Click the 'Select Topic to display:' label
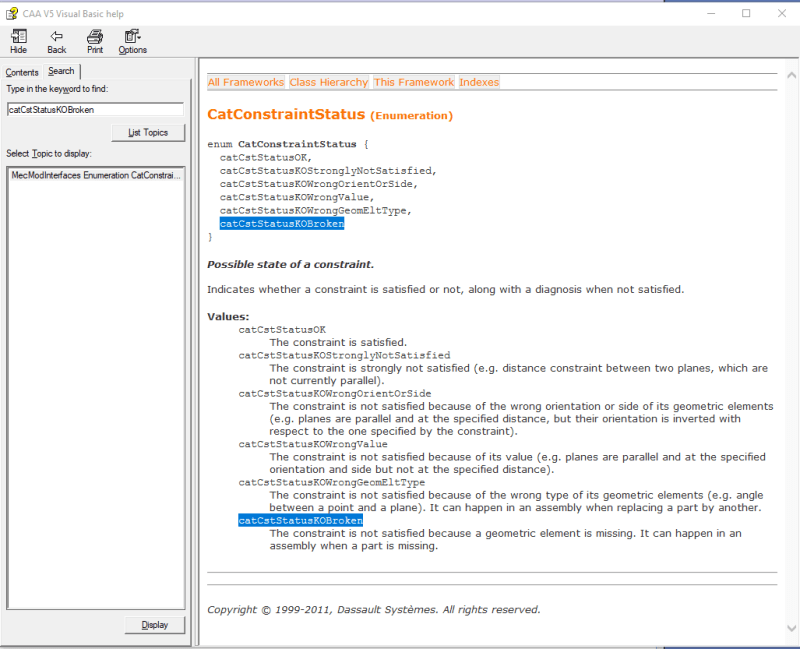The width and height of the screenshot is (800, 649). (49, 154)
